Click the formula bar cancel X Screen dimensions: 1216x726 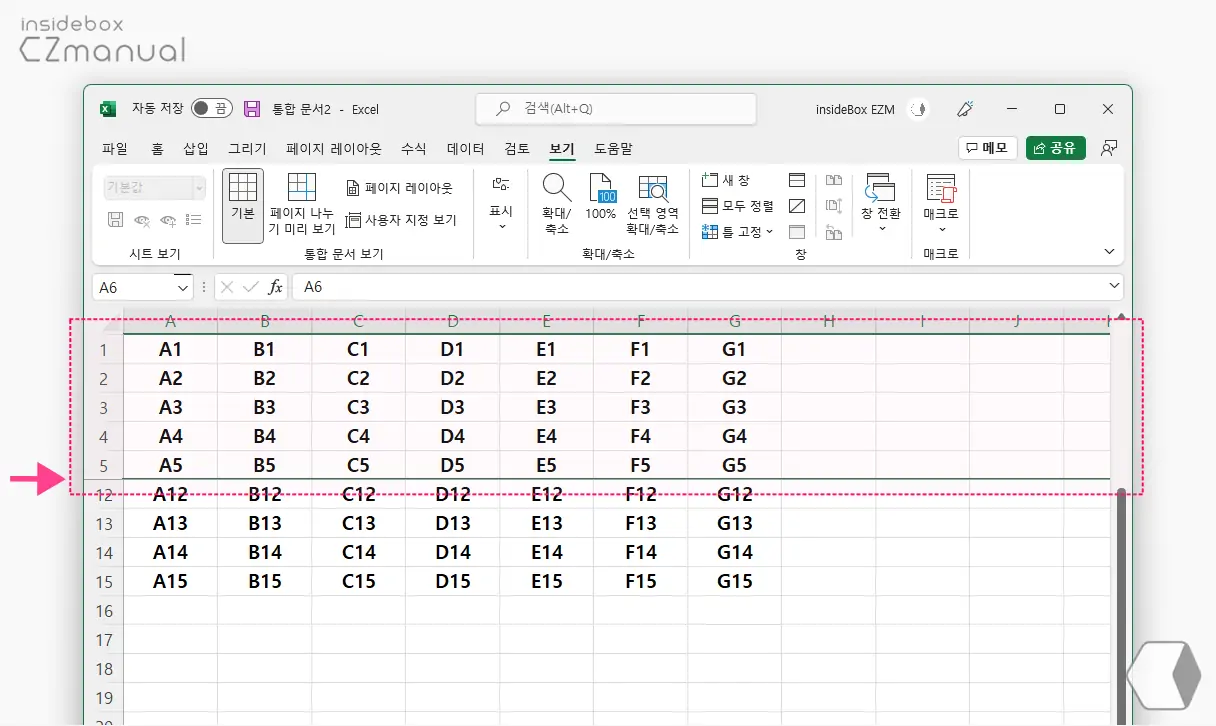pos(228,287)
